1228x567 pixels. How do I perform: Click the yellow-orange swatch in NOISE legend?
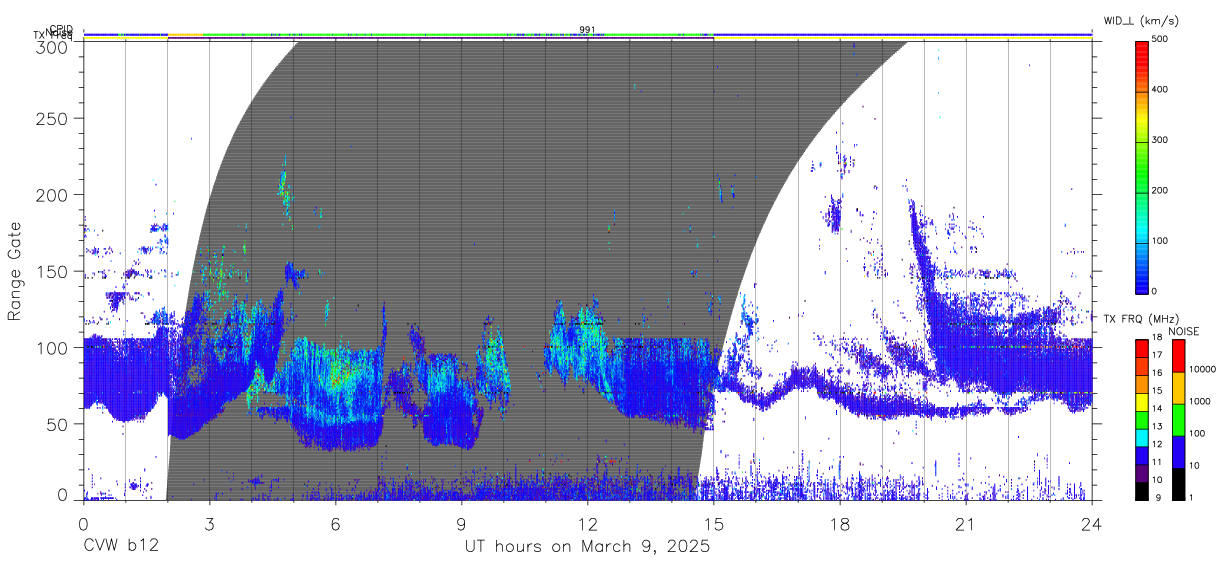1178,387
